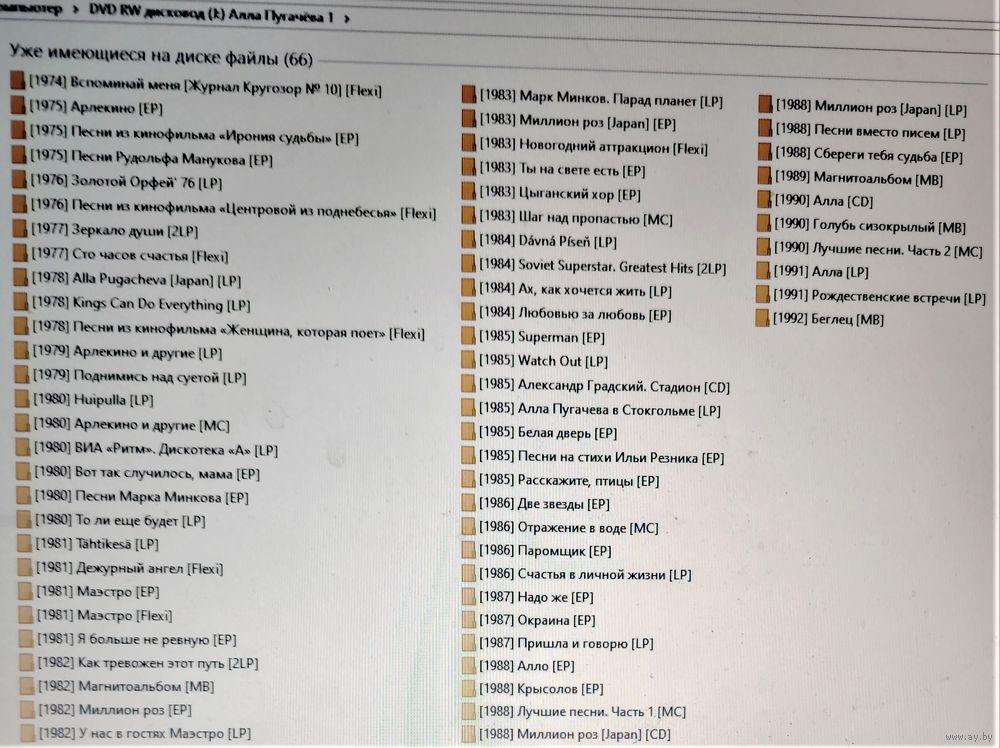Click folder icon of [1982] Как тревожен этот путь
This screenshot has width=1000, height=748.
click(x=26, y=662)
